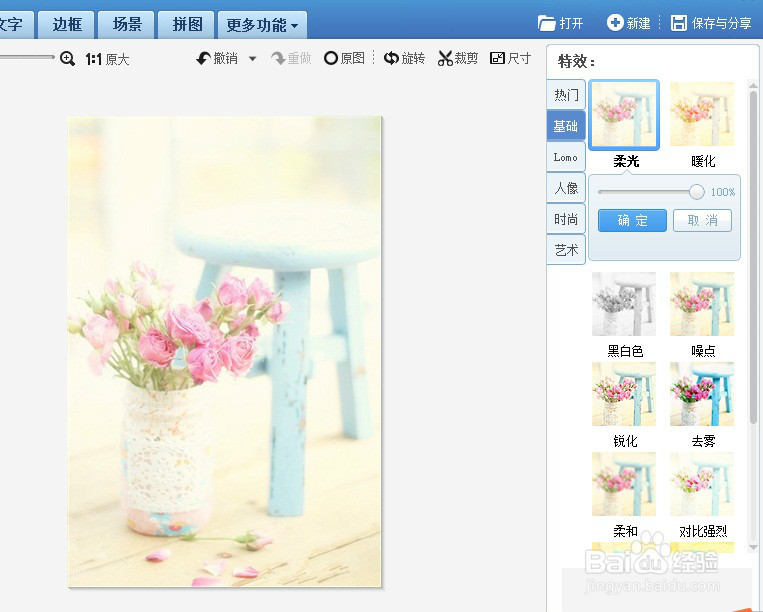Open the 更多功能 dropdown menu
The width and height of the screenshot is (763, 612).
(262, 24)
